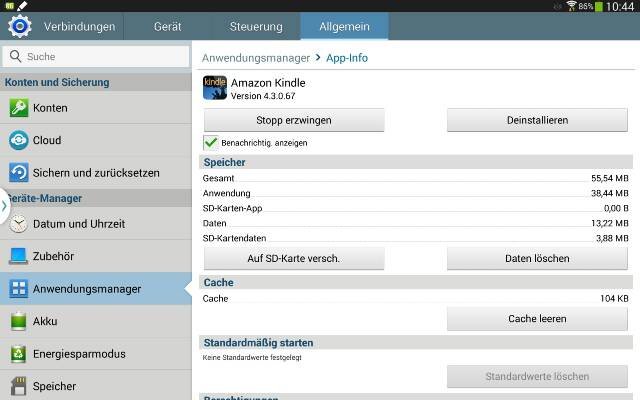Tap the SD-Karten-App 0,00 B row
The height and width of the screenshot is (400, 640).
[416, 208]
